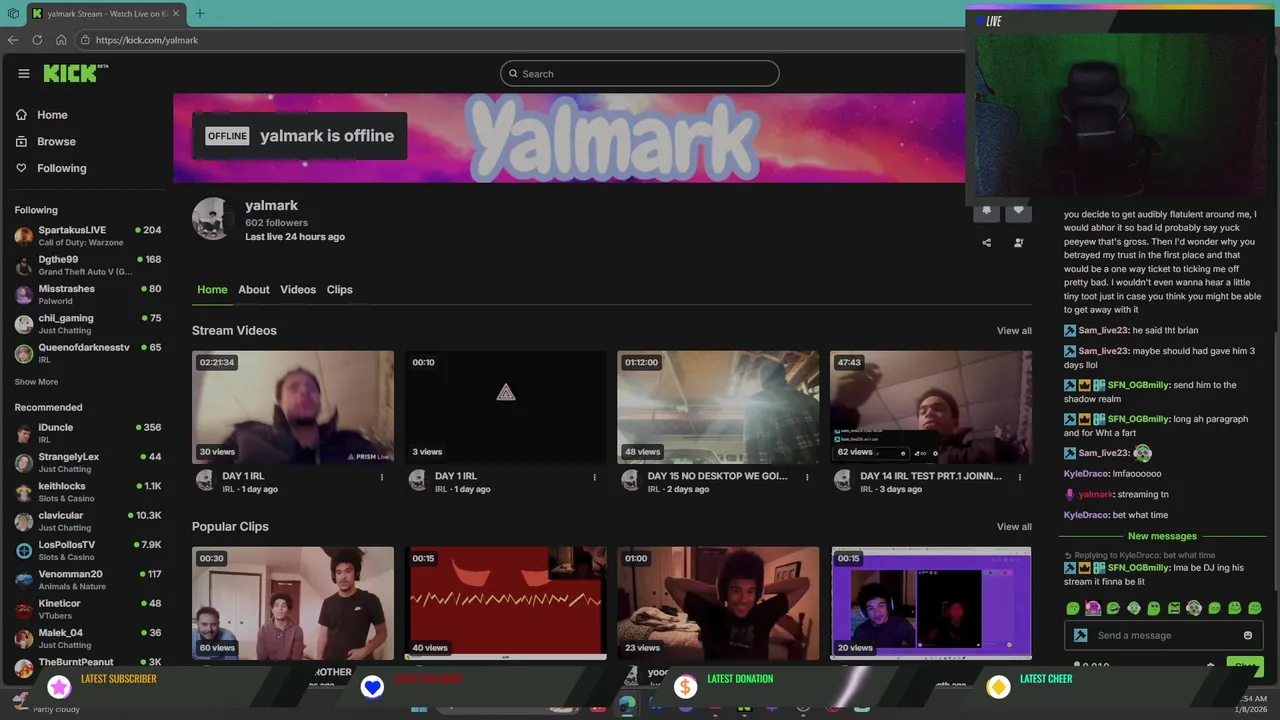Open recommended channel StrangelyLex
The image size is (1280, 720).
click(88, 462)
